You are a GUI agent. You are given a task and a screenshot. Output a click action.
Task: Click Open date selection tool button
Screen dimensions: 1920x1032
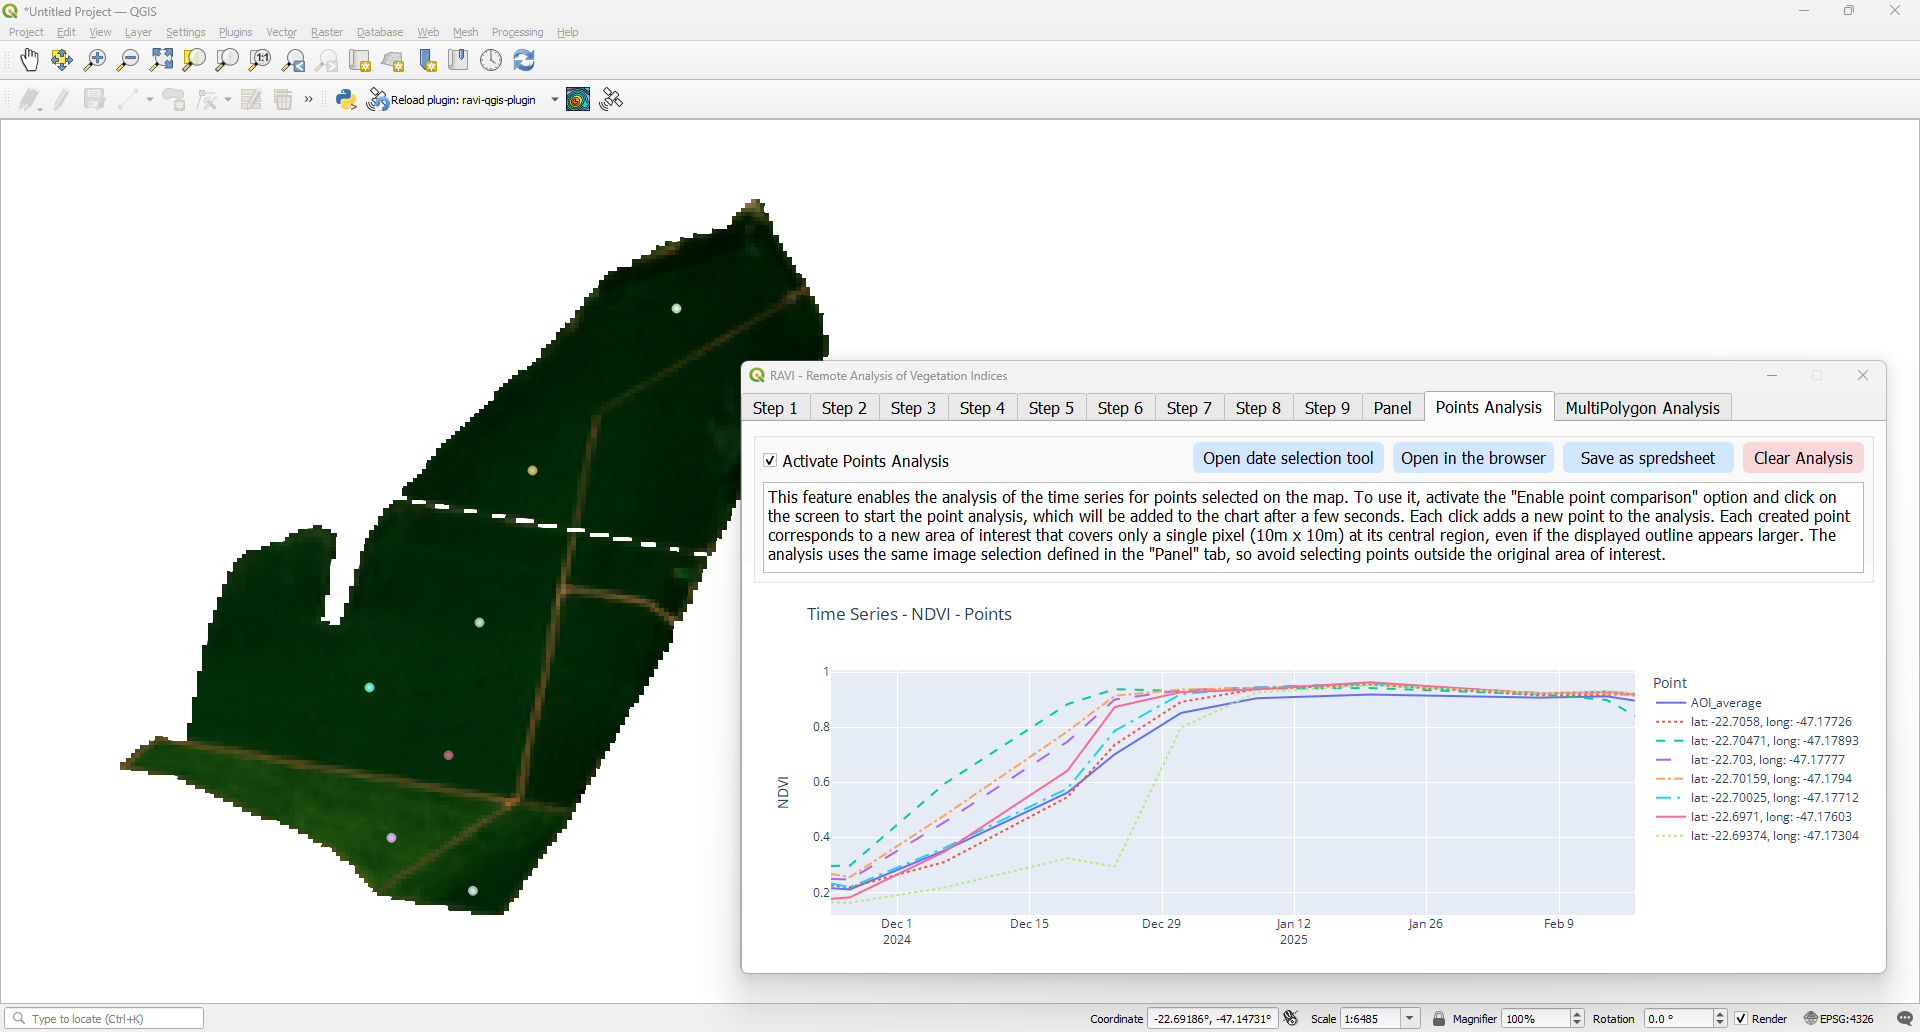tap(1288, 458)
